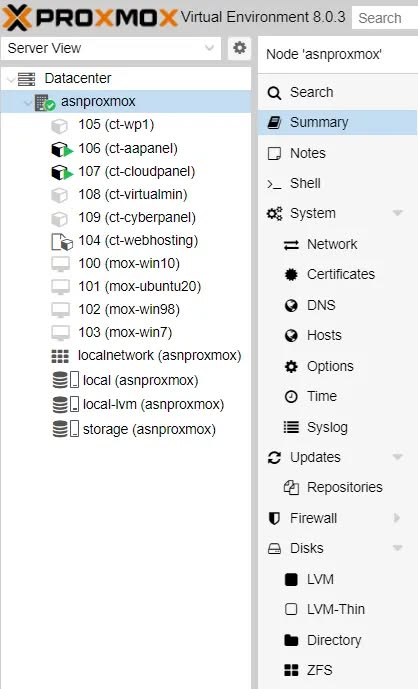This screenshot has height=689, width=418.
Task: Click the gear icon beside Options
Action: point(291,366)
